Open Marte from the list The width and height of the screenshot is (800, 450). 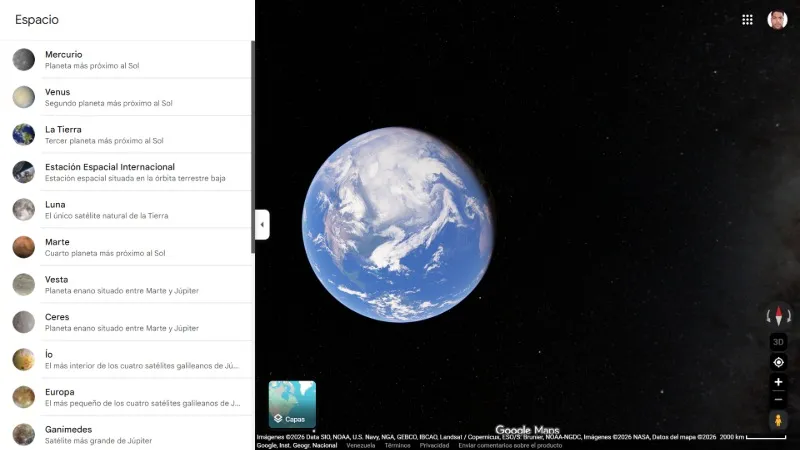126,247
